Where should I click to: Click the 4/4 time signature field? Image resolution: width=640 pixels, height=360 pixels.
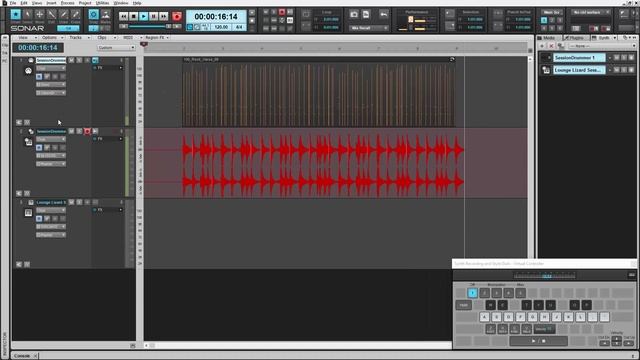click(x=239, y=27)
